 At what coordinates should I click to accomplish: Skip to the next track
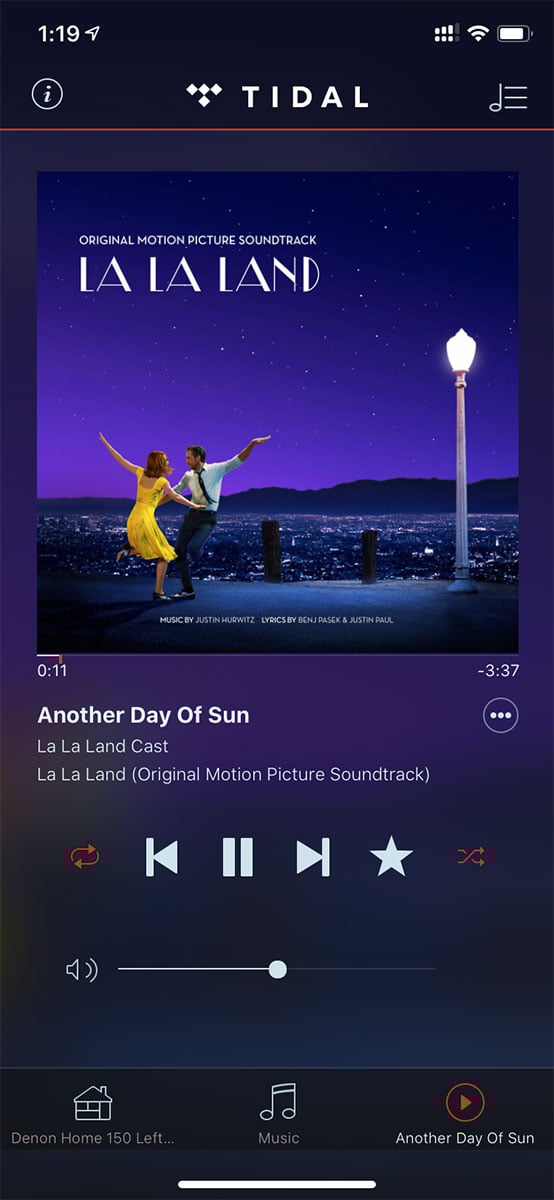pos(313,857)
